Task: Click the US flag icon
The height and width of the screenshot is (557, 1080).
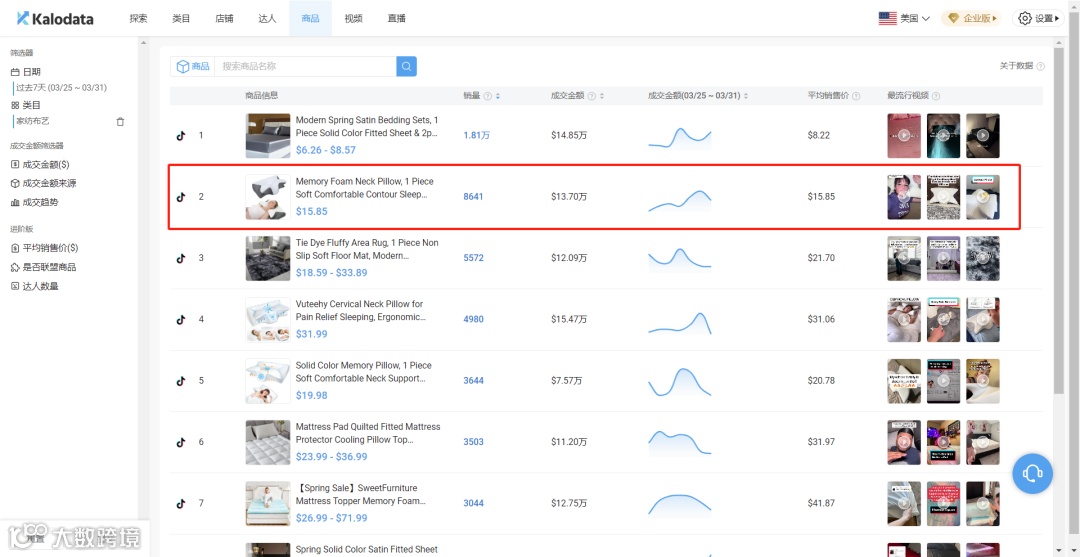Action: (x=887, y=19)
